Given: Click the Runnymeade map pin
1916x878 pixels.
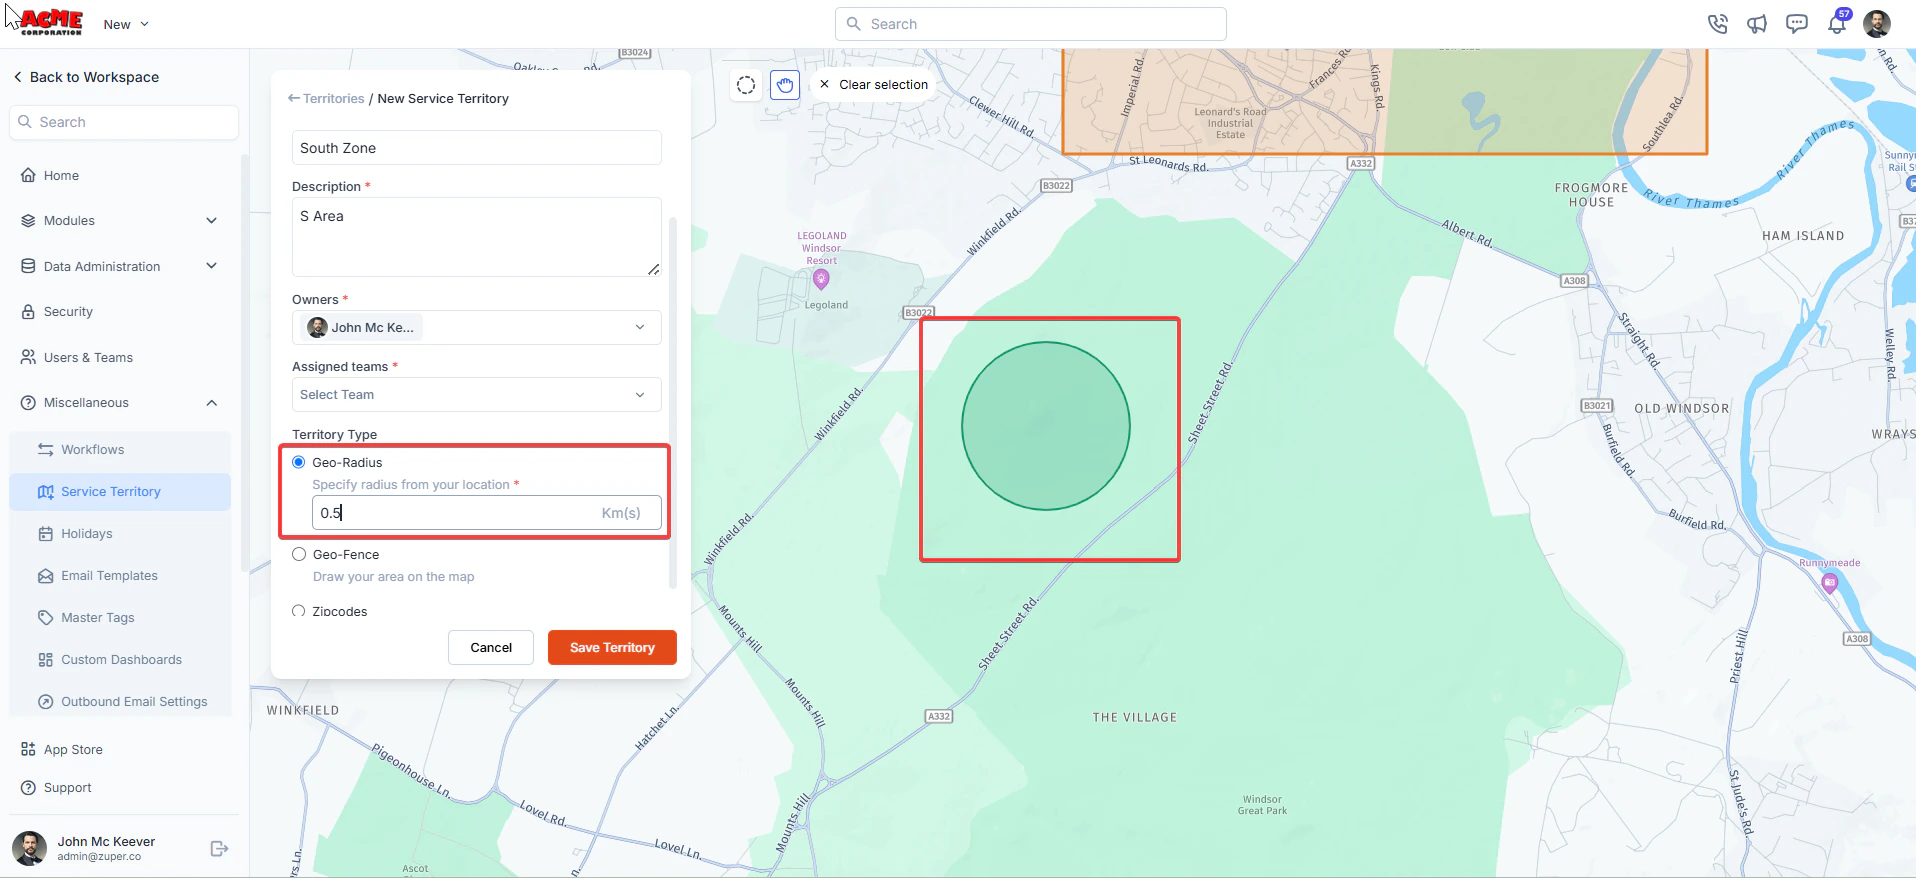Looking at the screenshot, I should point(1830,582).
